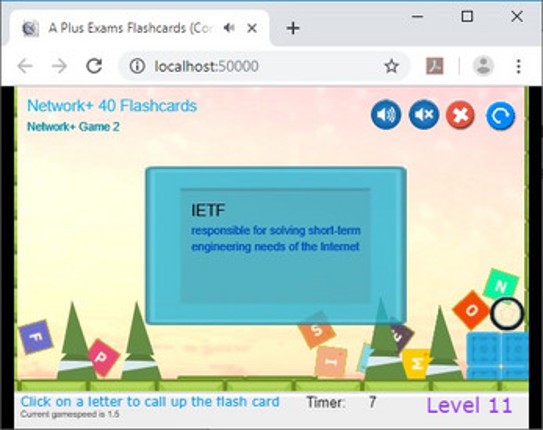
Task: Bookmark this page with star icon
Action: 391,66
